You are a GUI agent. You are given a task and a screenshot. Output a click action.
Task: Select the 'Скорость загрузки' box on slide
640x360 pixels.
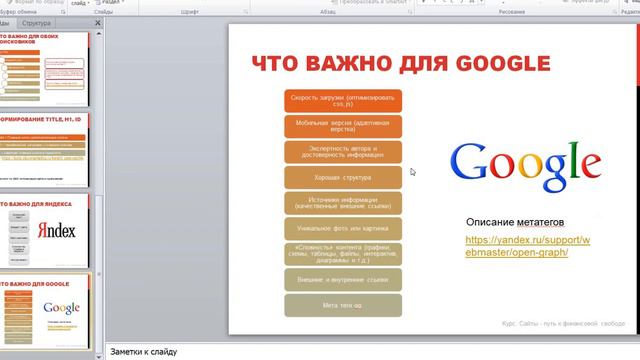(343, 101)
